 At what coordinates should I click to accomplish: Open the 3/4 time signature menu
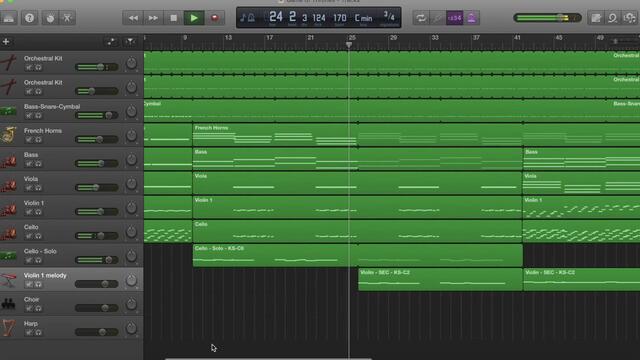[x=389, y=17]
